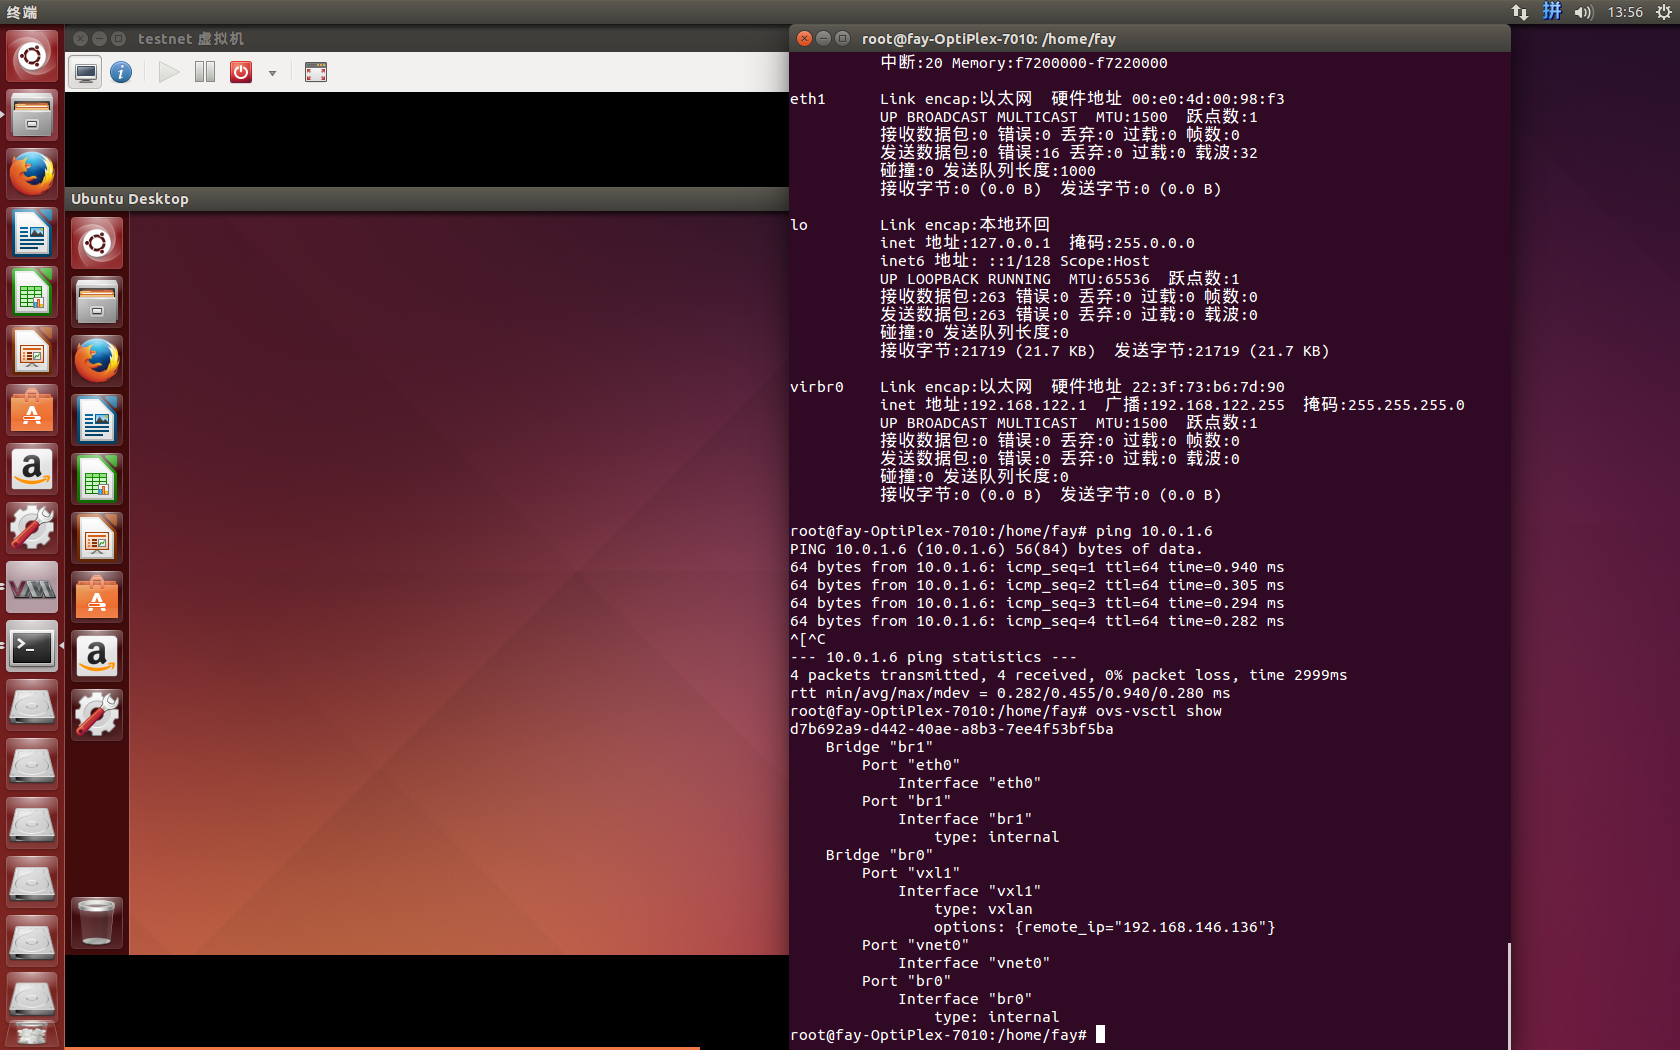The width and height of the screenshot is (1680, 1050).
Task: Open System Settings in host launcher
Action: click(x=32, y=528)
